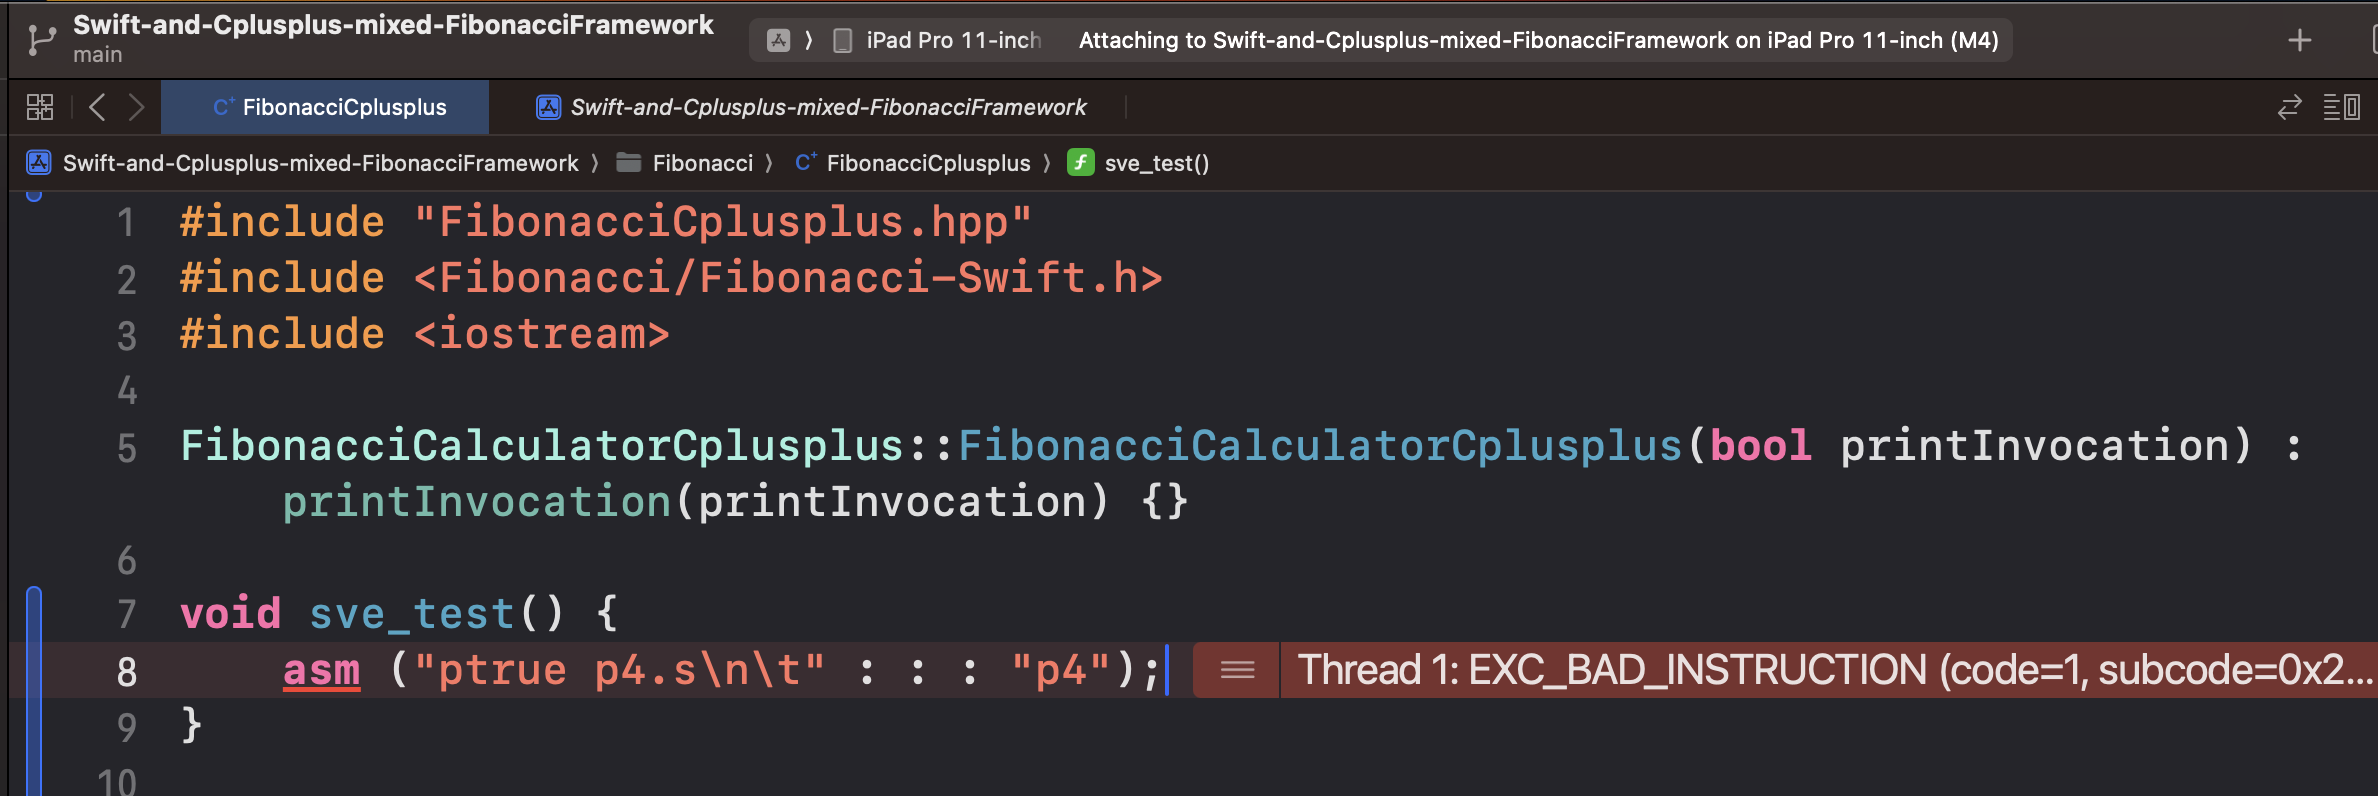Click the project title in toolbar

pos(393,25)
